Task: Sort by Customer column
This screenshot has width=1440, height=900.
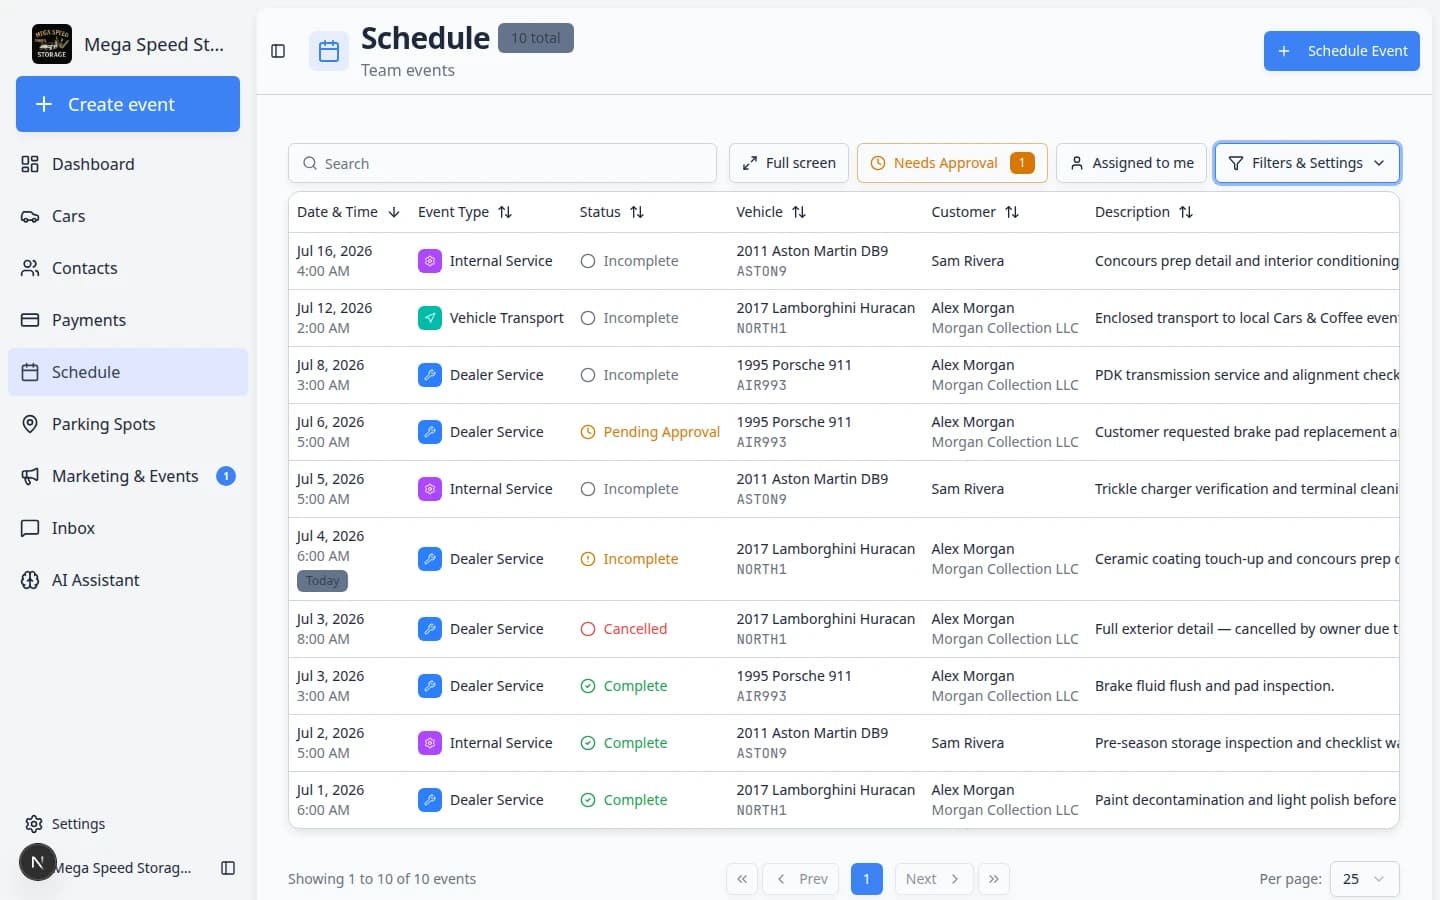Action: pos(975,212)
